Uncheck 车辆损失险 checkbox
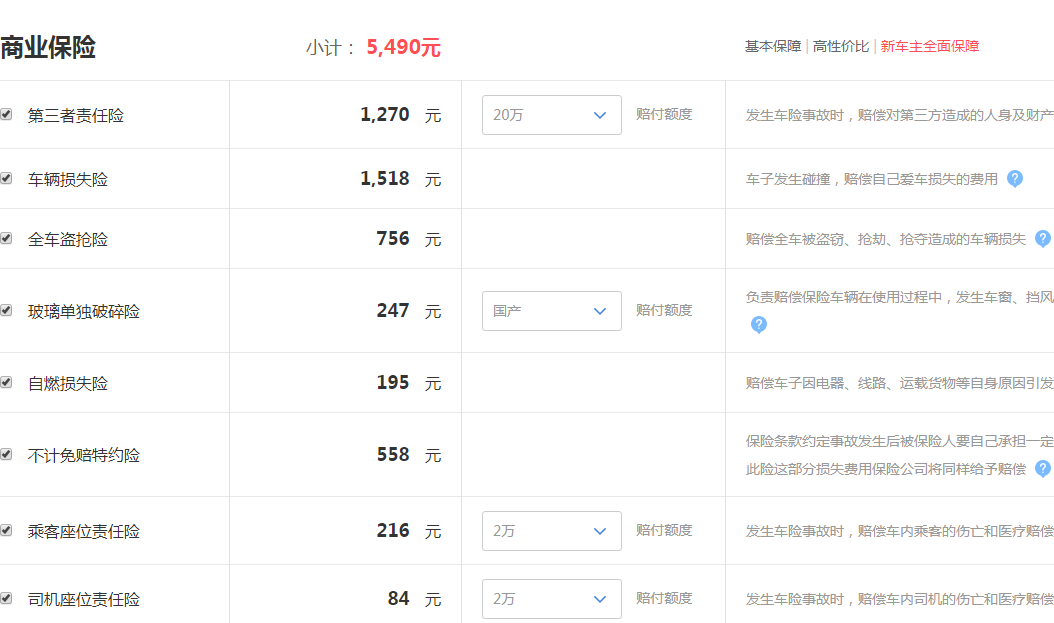 click(6, 178)
